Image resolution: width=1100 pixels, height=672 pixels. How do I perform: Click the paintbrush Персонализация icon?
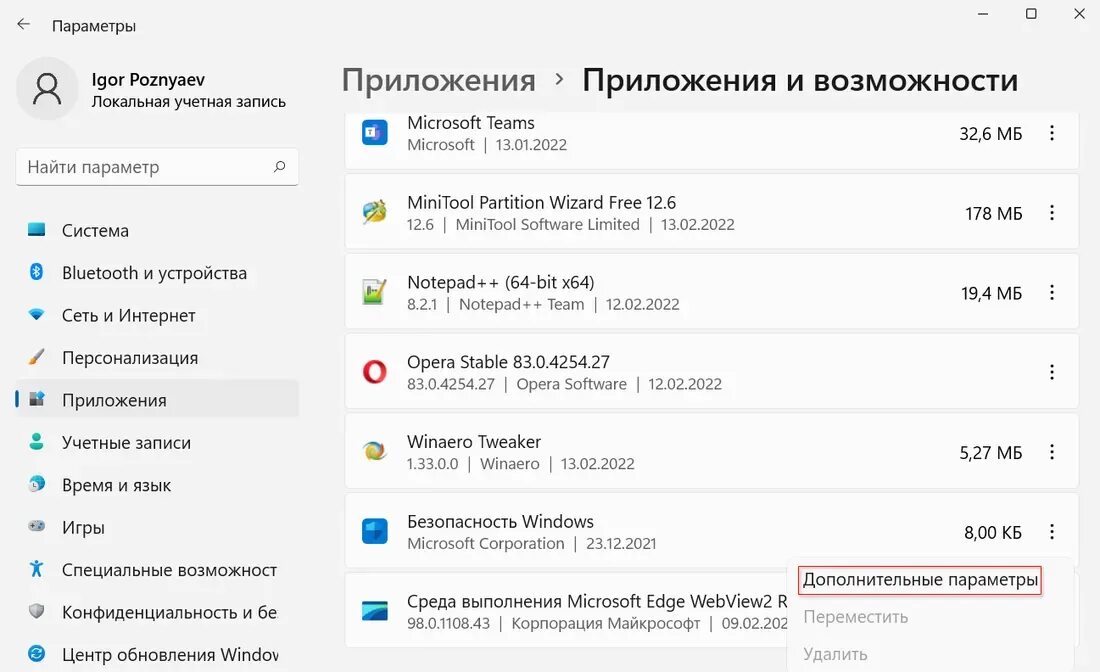pyautogui.click(x=36, y=356)
